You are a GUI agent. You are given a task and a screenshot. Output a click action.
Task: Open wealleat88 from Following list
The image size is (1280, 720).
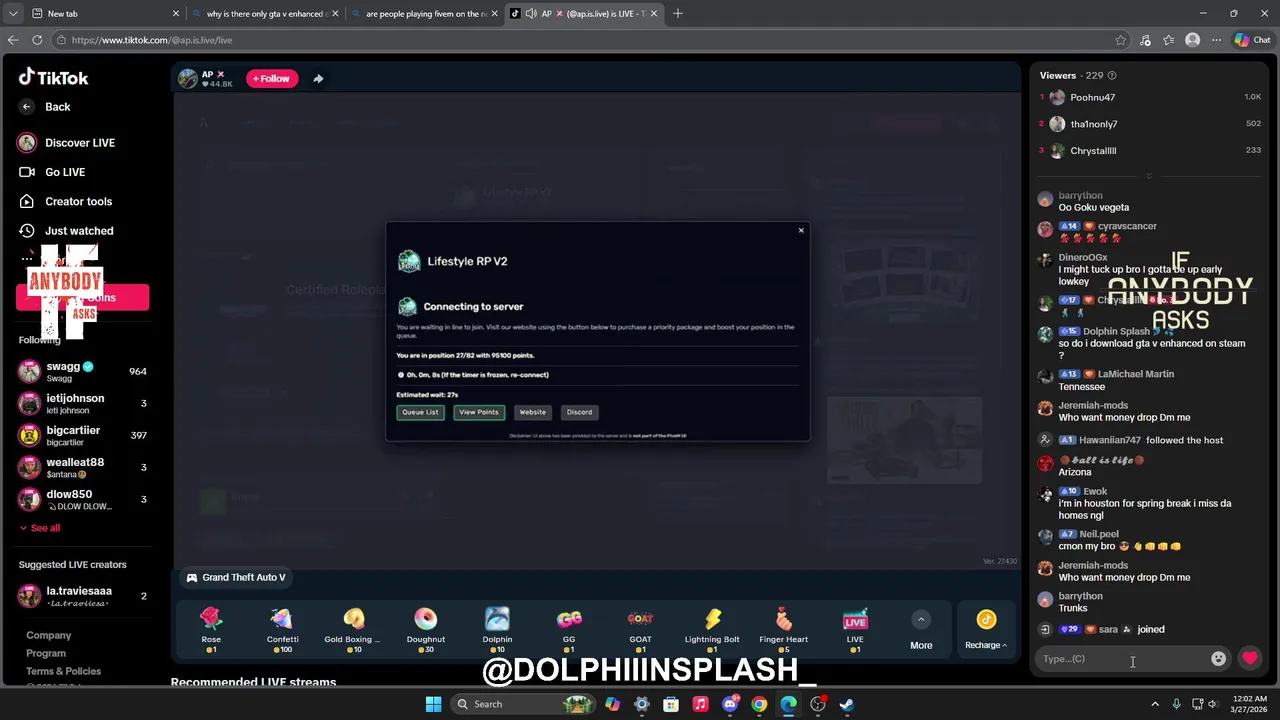(82, 467)
